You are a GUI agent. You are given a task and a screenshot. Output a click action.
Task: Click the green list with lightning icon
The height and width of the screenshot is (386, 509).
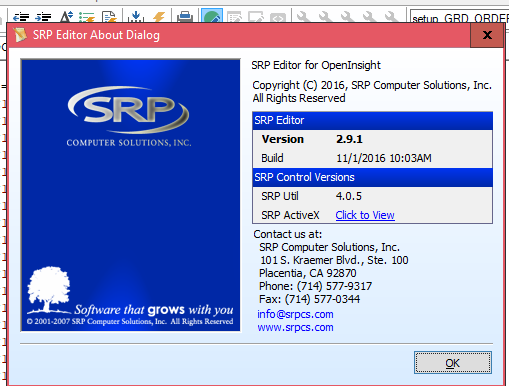[87, 17]
